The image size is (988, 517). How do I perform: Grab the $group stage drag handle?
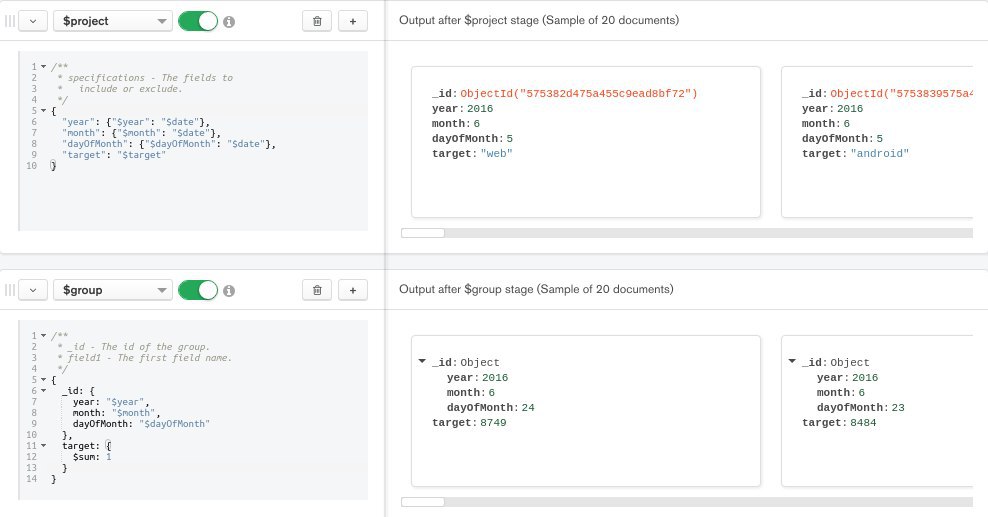coord(9,290)
